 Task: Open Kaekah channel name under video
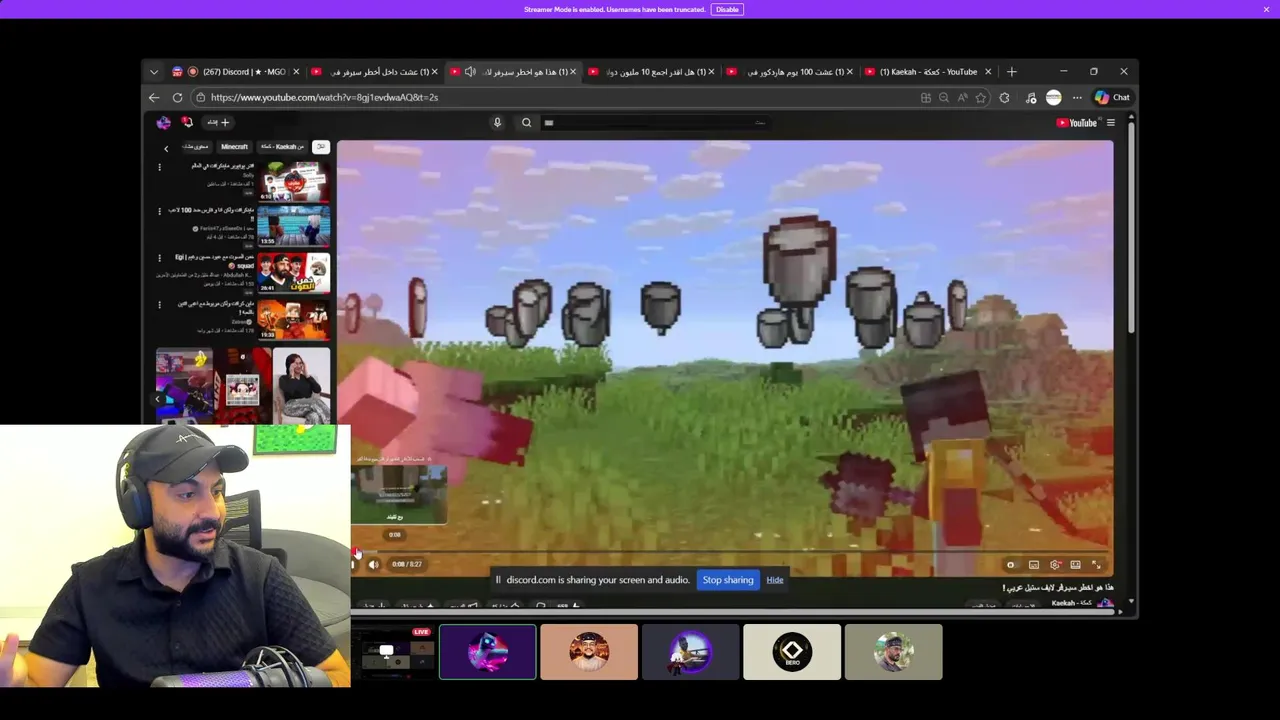pyautogui.click(x=1071, y=603)
